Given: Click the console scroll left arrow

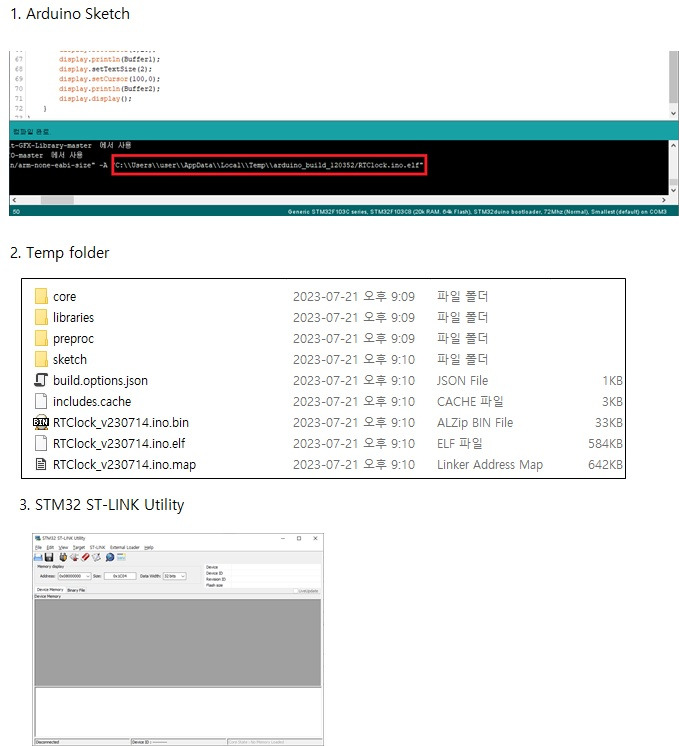Looking at the screenshot, I should (x=14, y=200).
